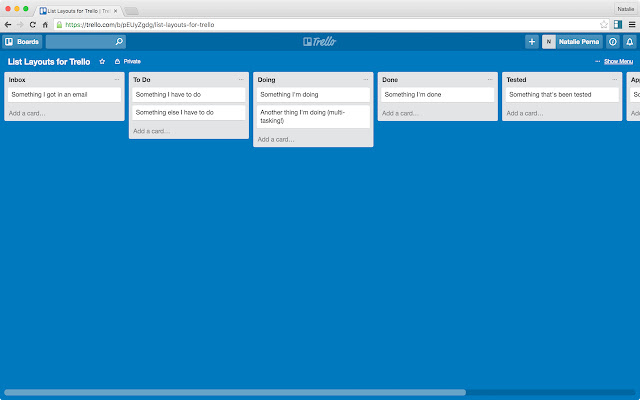Click the To Do list title
The image size is (640, 400).
pos(142,80)
